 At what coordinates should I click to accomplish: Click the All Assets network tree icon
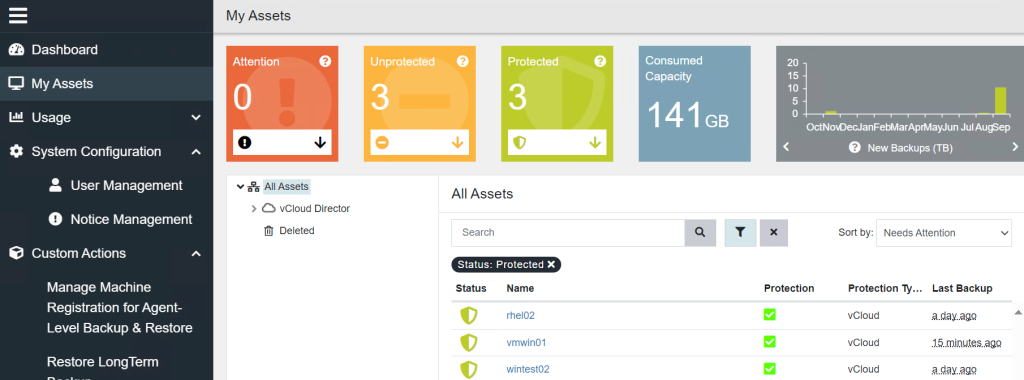254,187
